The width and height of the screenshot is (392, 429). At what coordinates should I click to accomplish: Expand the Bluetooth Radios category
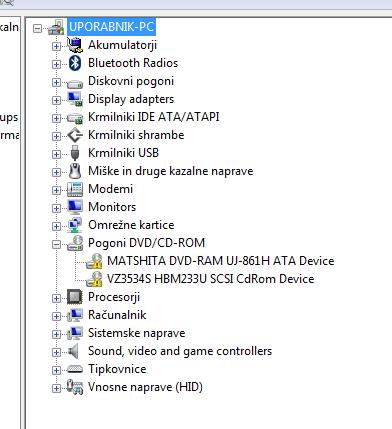(56, 64)
